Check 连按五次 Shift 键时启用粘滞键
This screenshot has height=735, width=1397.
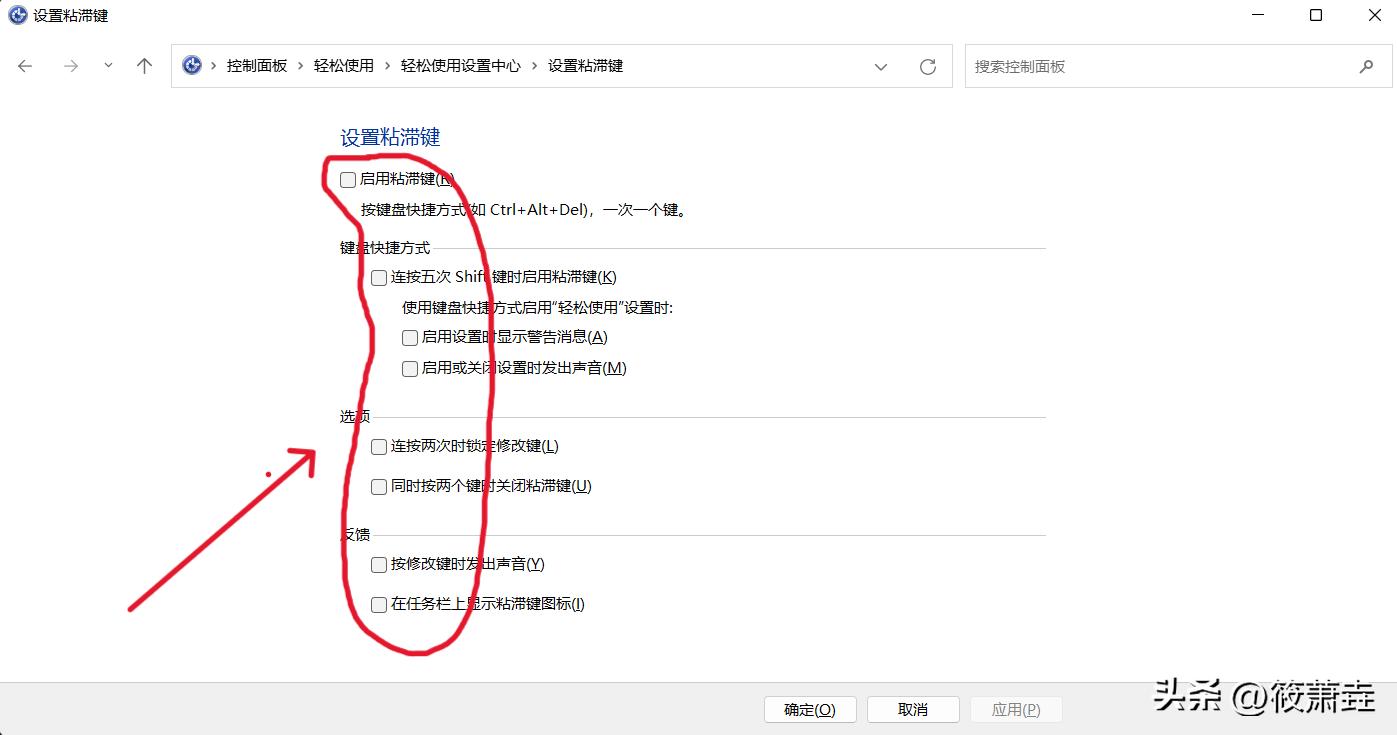pos(378,277)
